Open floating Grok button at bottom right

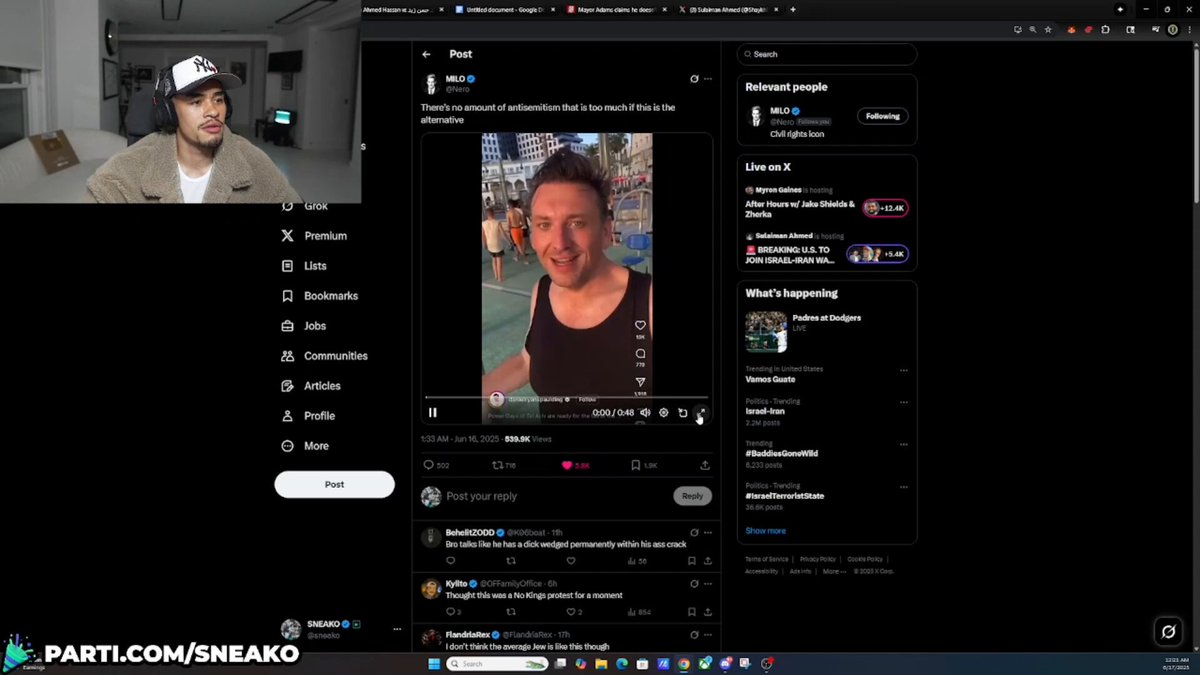(x=1167, y=631)
